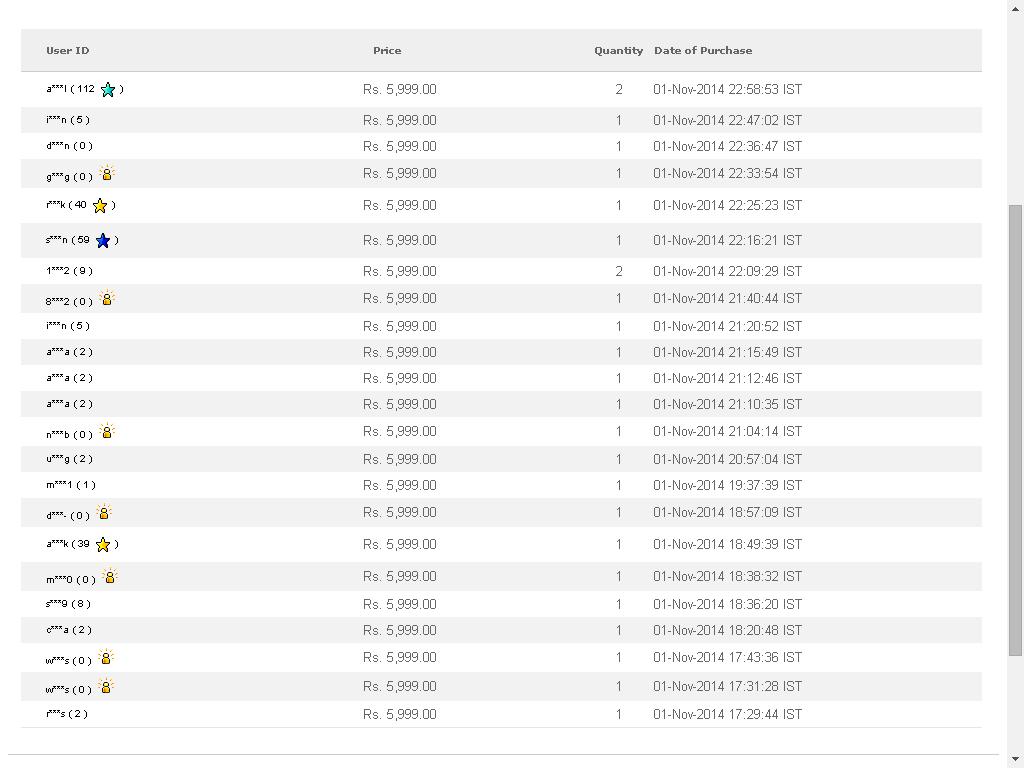Click the Date of Purchase column header

(x=702, y=50)
